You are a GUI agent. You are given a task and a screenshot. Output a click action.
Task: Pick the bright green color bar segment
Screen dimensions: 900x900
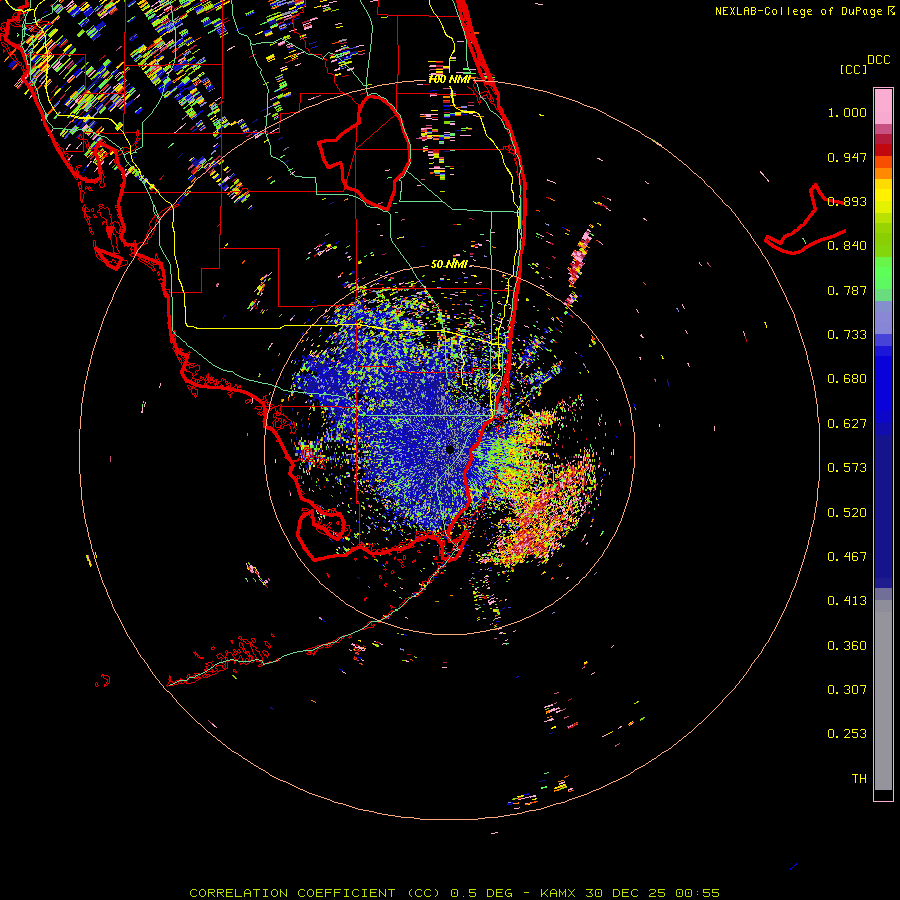tap(883, 273)
